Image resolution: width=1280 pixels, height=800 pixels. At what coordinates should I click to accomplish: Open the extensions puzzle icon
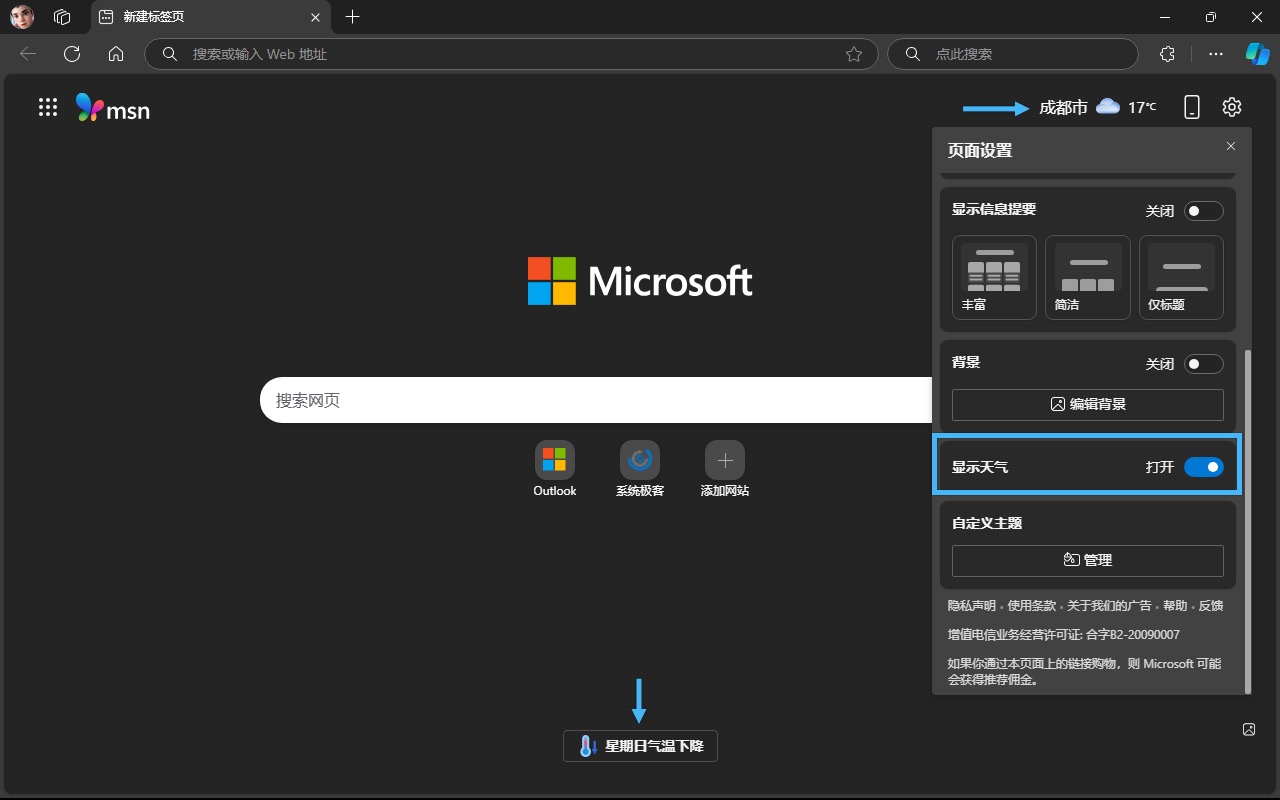1167,54
